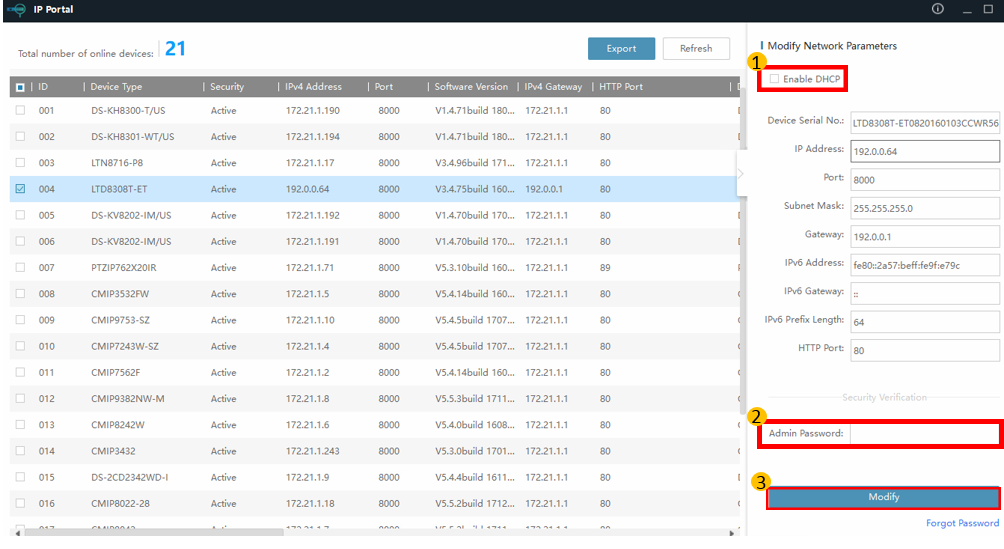Select checkbox of device 014
Screen dimensions: 1004x549
20,450
